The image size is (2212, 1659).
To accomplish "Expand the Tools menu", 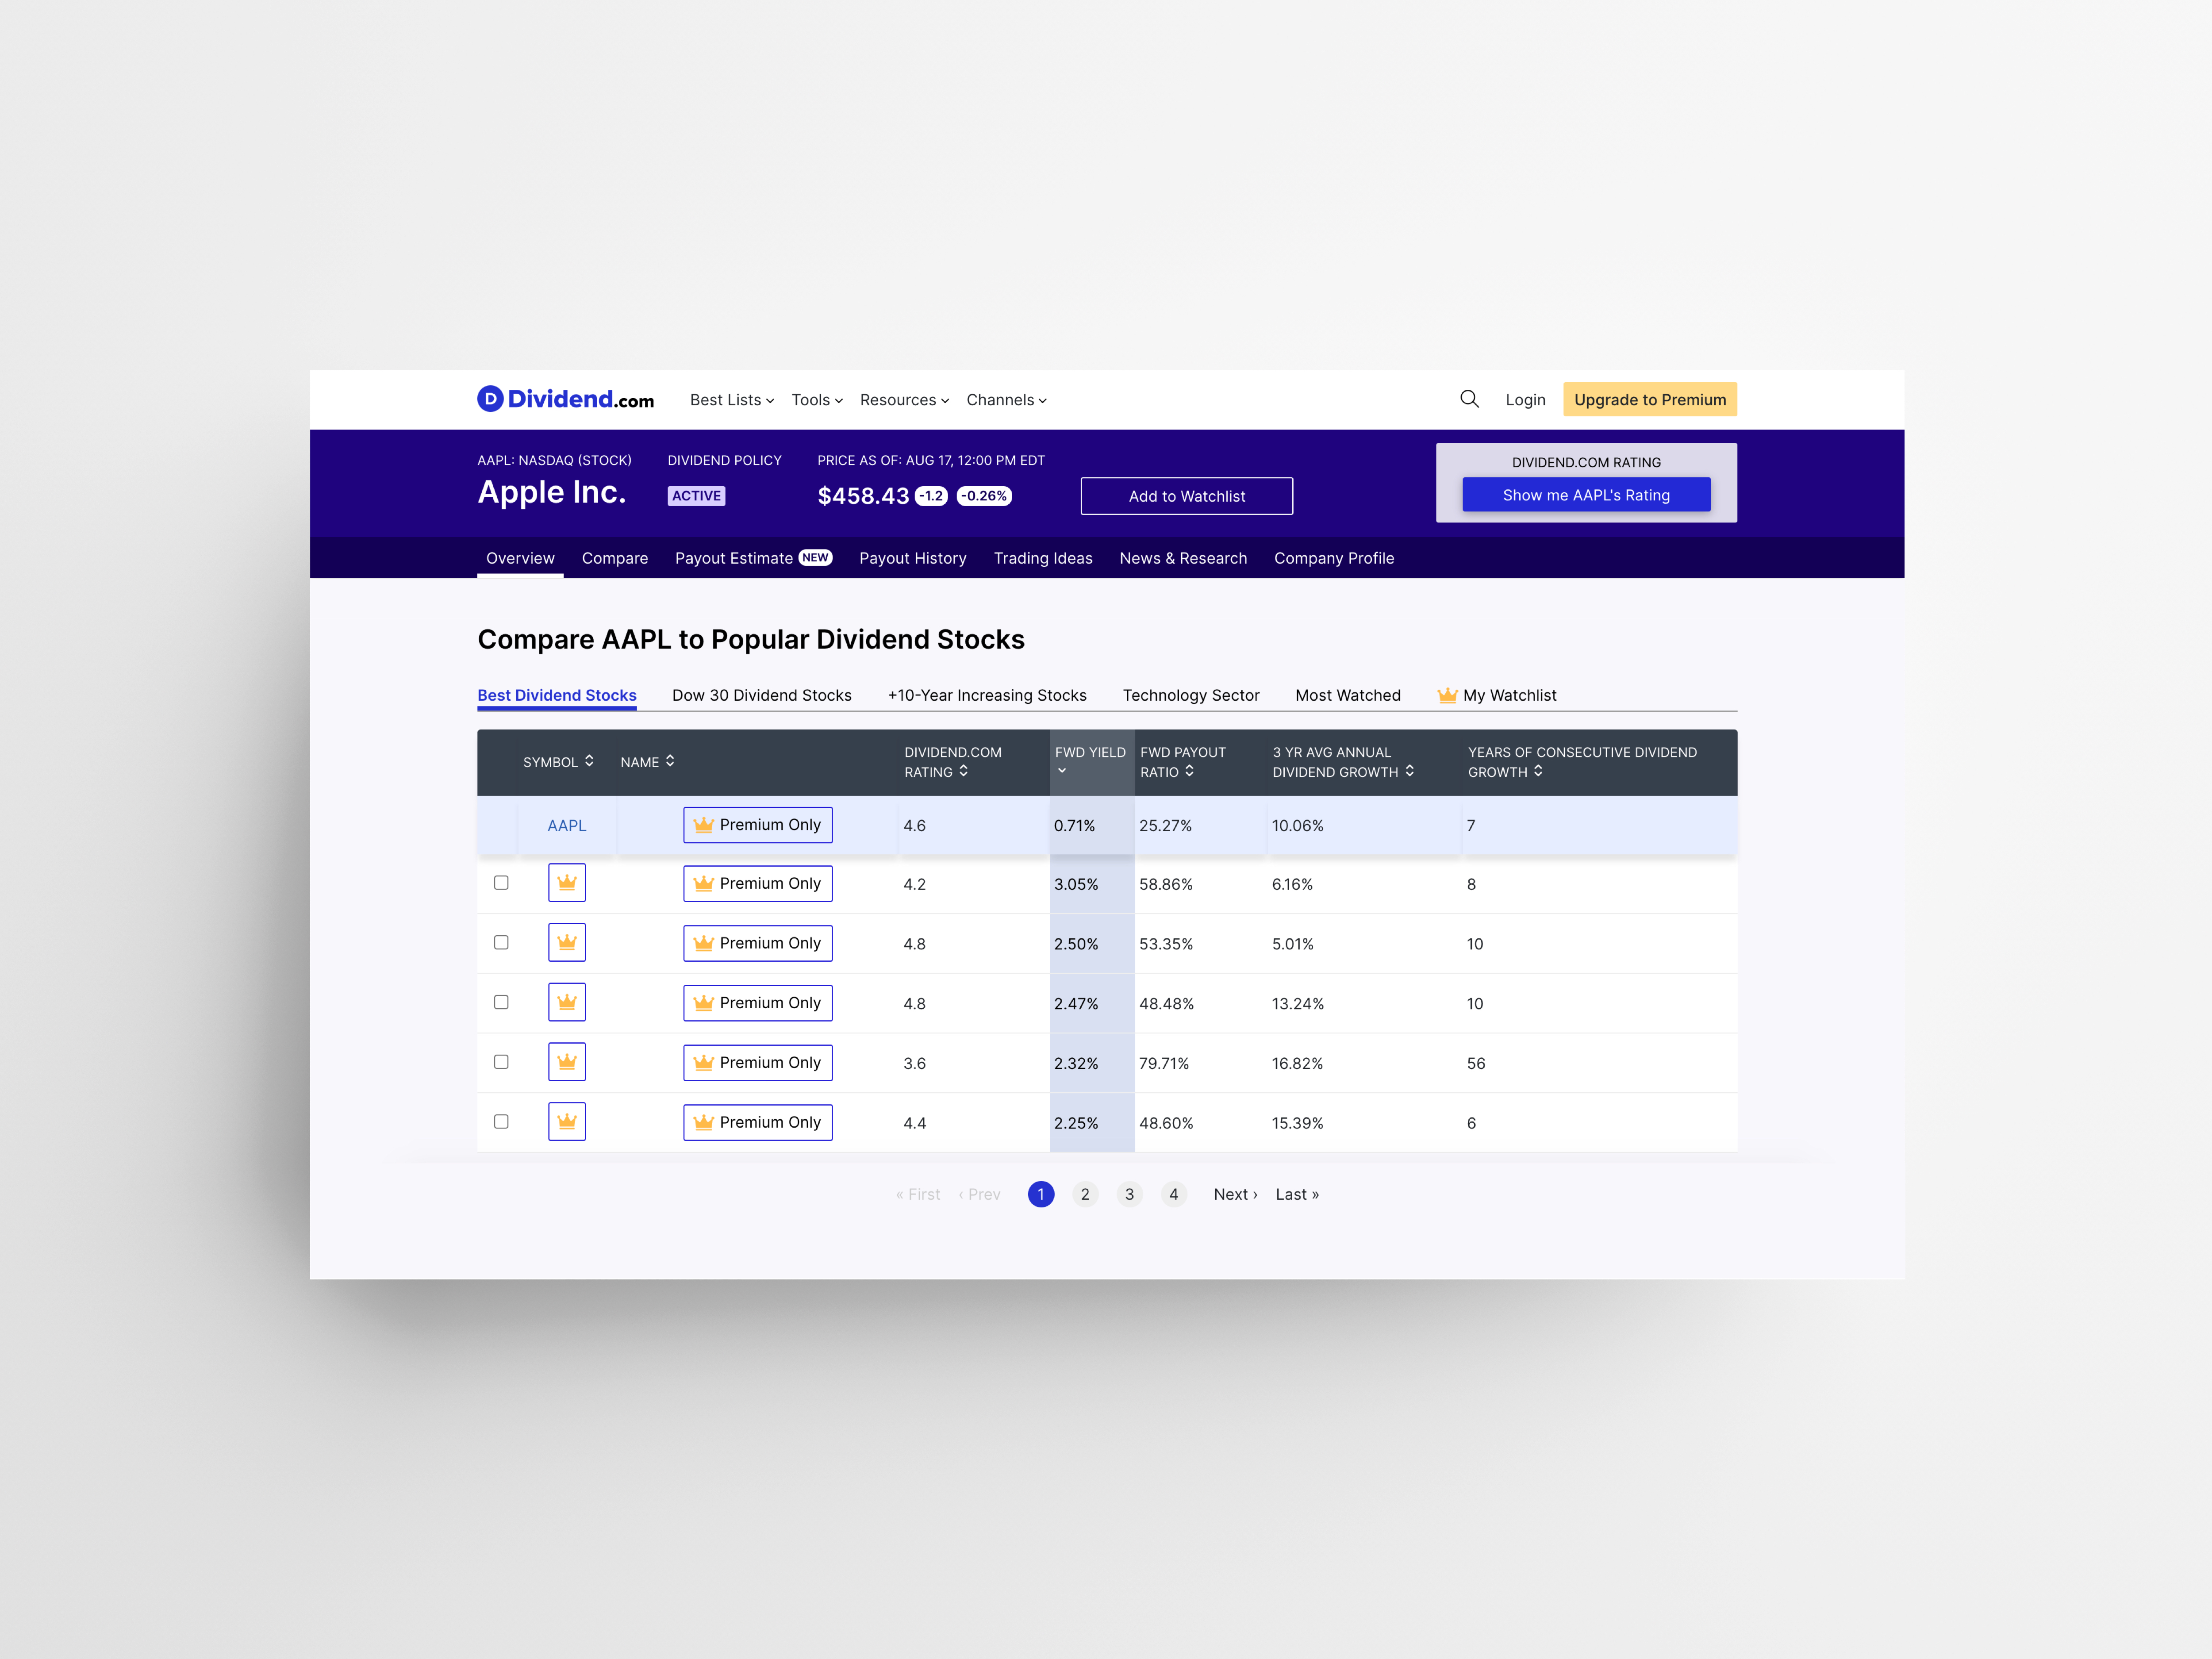I will 817,400.
